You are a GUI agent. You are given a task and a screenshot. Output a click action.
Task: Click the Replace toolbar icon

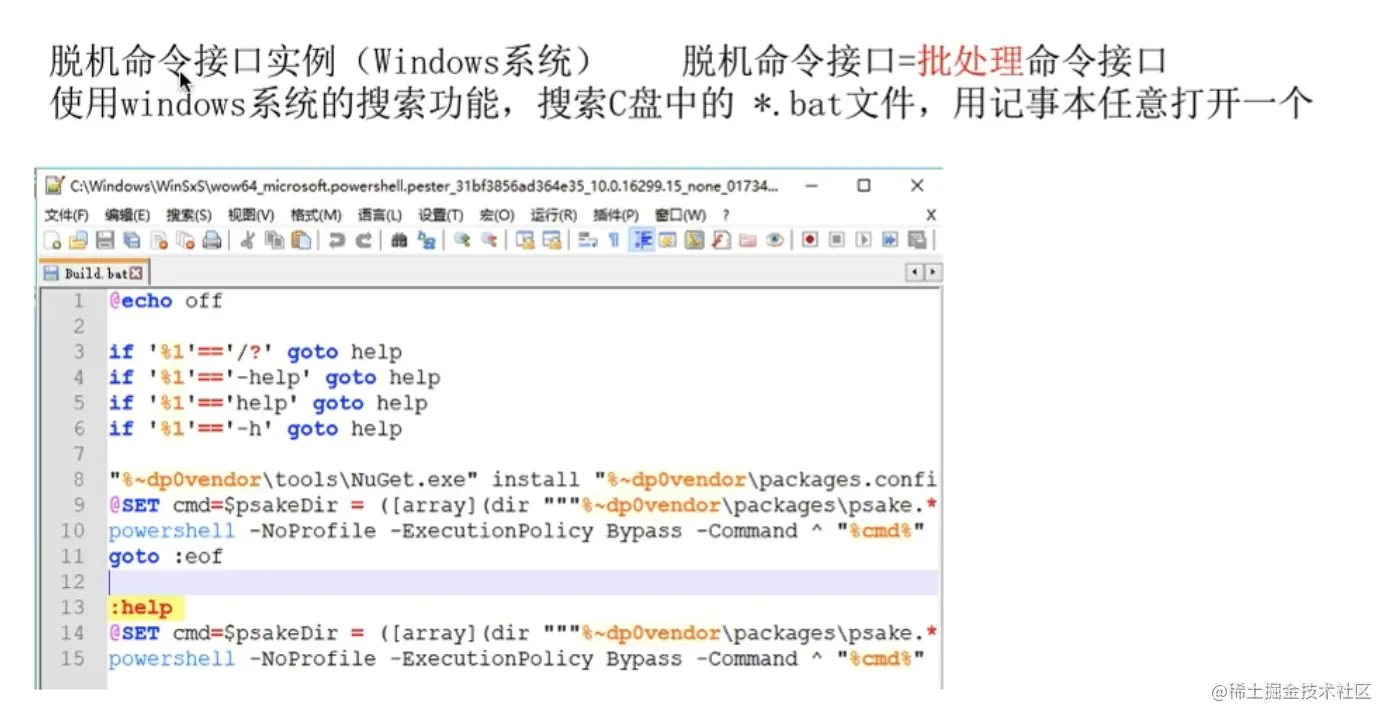pyautogui.click(x=427, y=240)
